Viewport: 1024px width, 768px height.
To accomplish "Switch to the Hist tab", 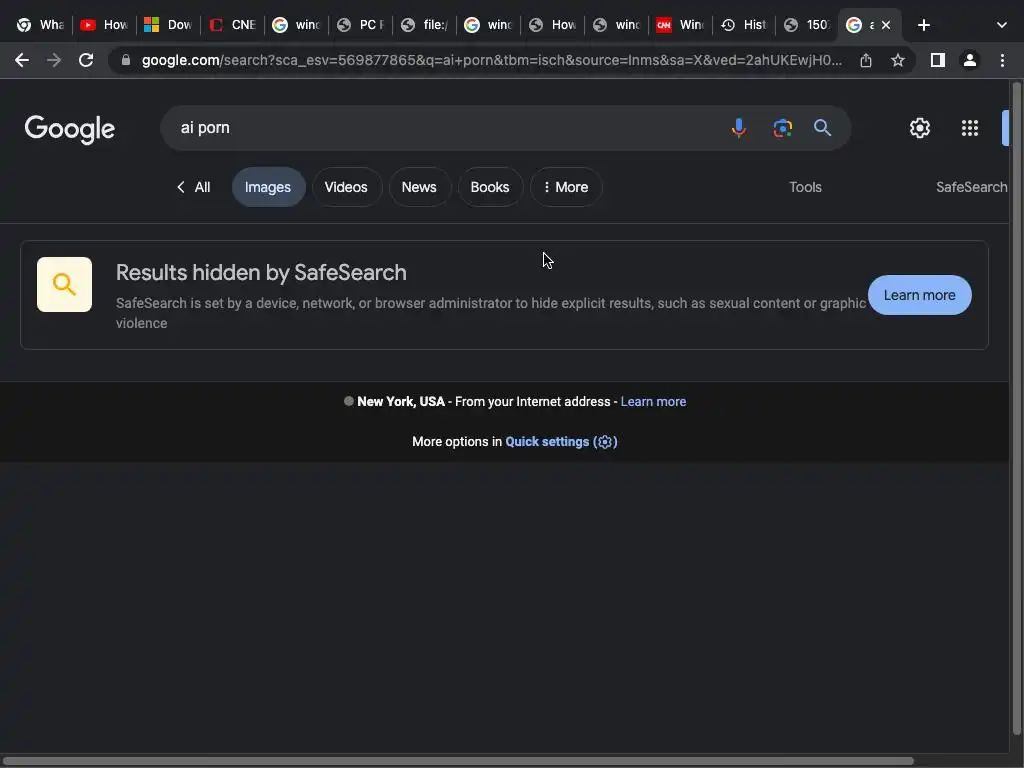I will (744, 25).
